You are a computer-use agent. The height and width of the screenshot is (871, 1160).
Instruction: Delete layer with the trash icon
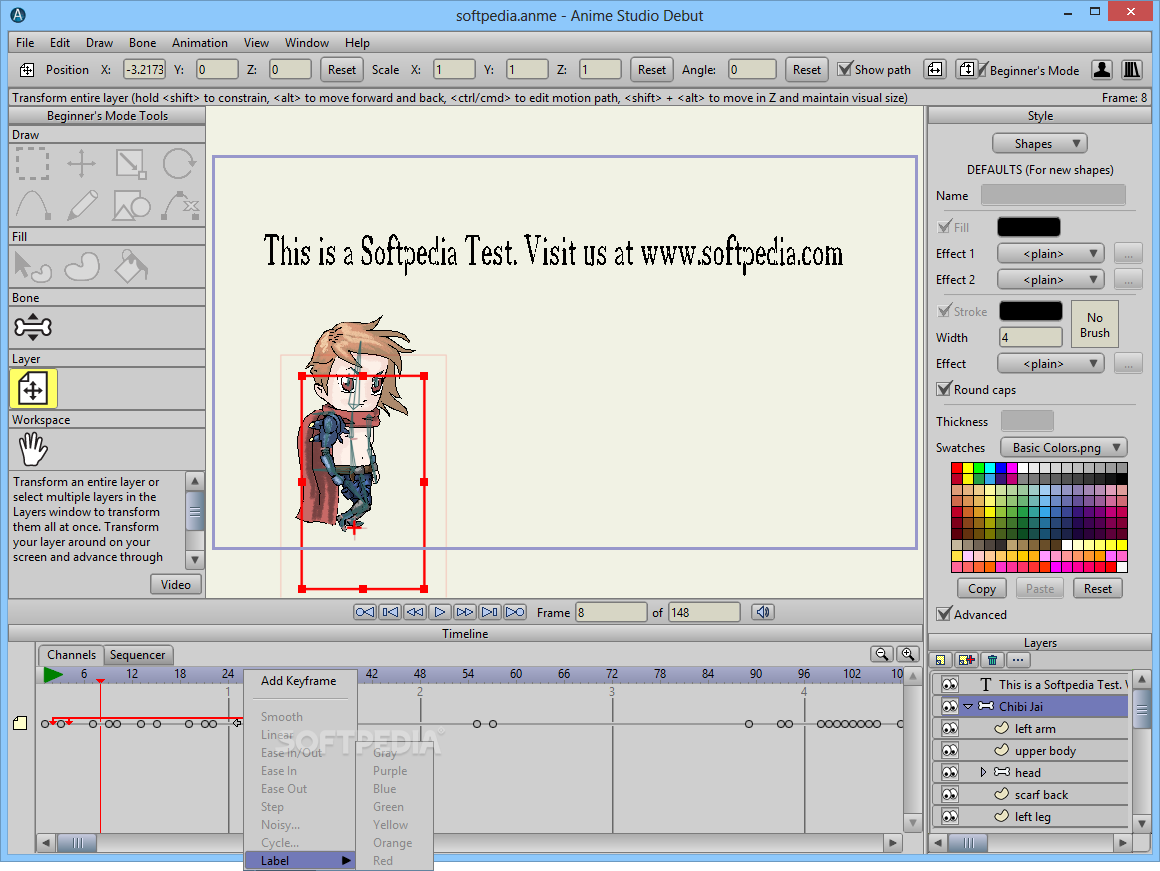(993, 659)
